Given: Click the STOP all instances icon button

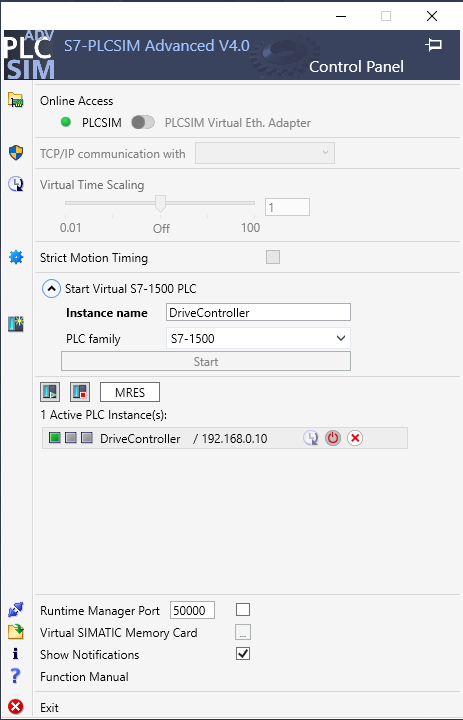Looking at the screenshot, I should pyautogui.click(x=80, y=392).
